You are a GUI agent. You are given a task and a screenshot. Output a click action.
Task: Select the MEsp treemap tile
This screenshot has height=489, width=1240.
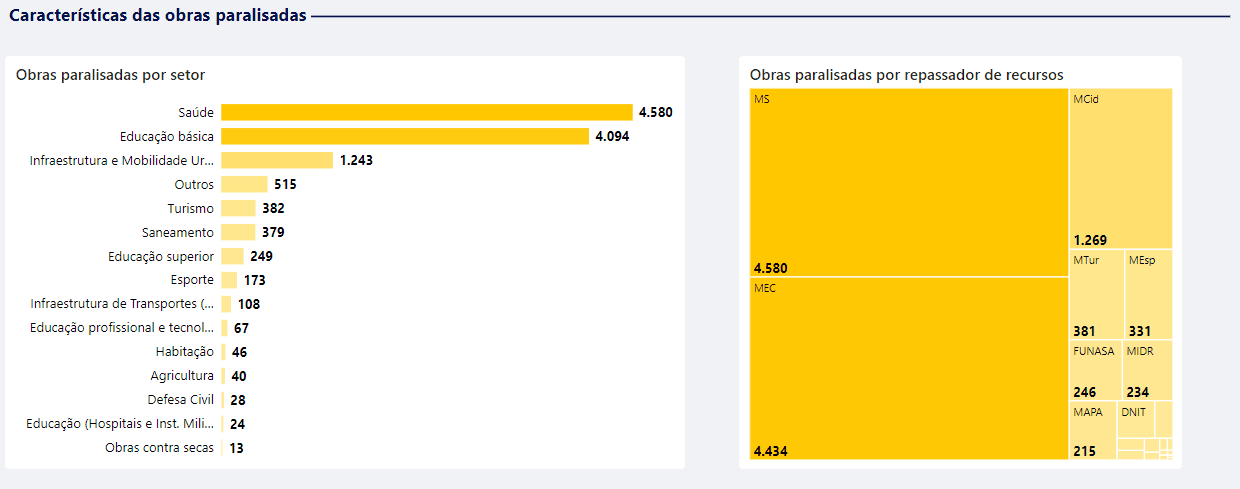(x=1148, y=295)
